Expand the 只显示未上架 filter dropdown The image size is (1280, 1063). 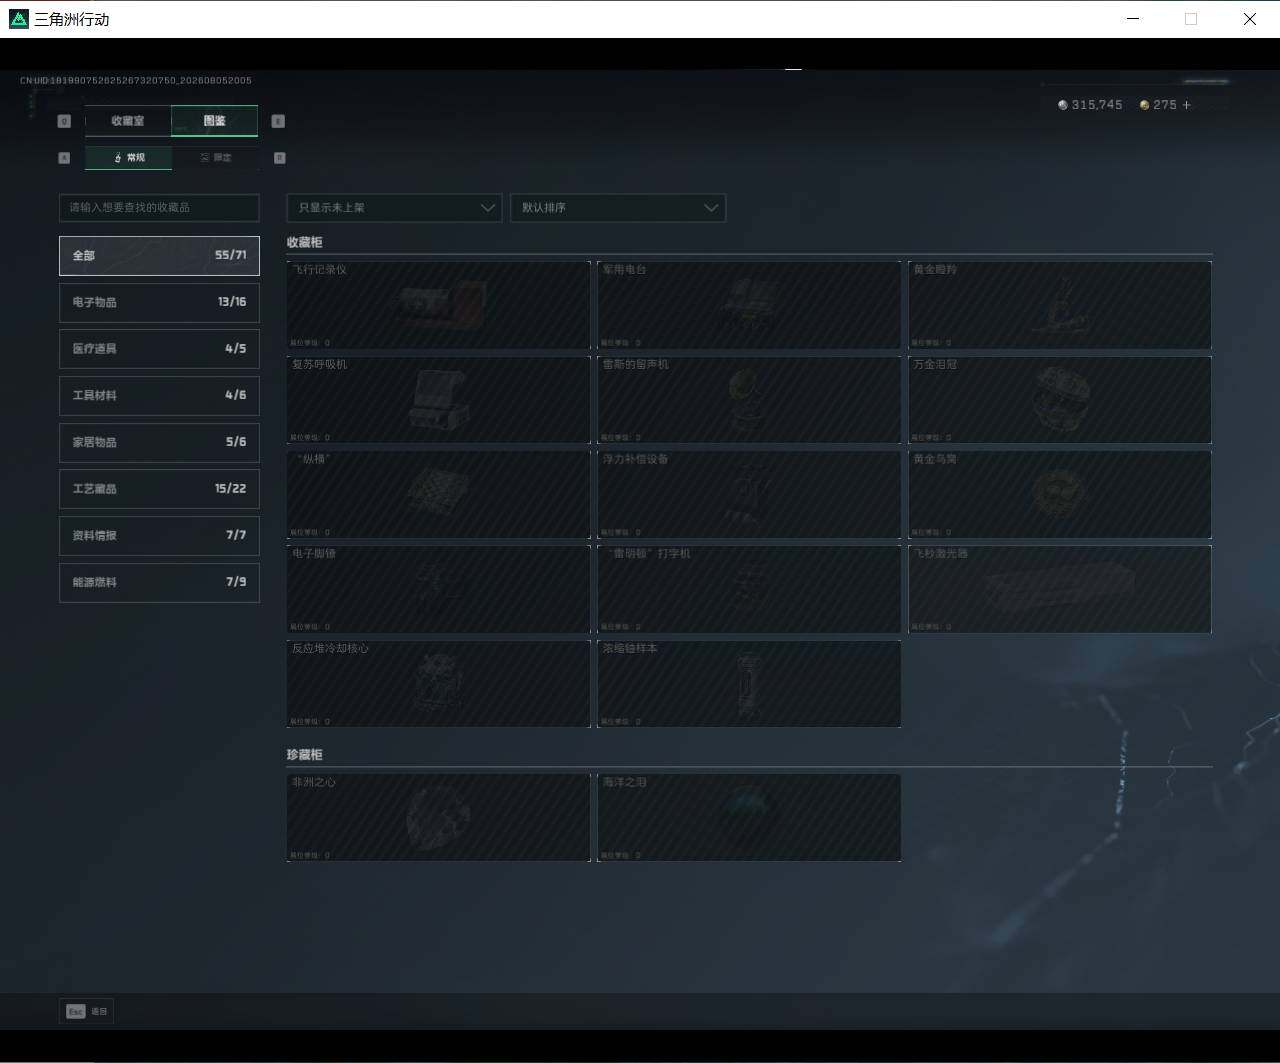tap(394, 208)
